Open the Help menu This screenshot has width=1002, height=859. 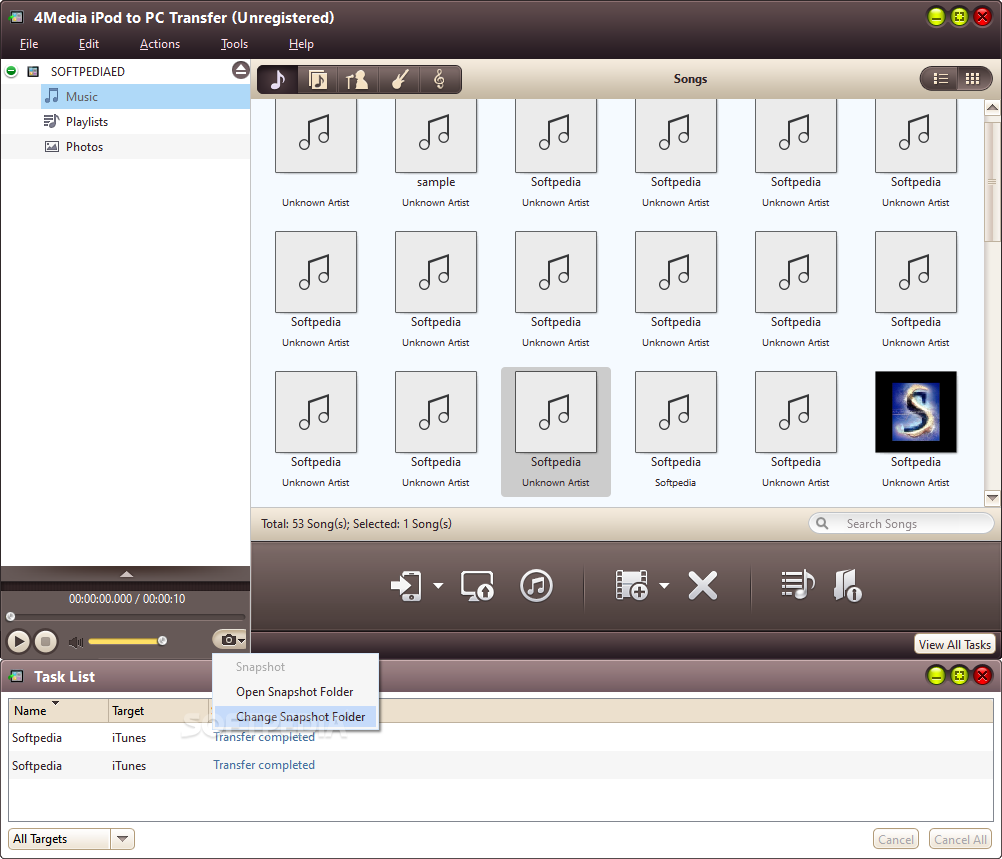pyautogui.click(x=301, y=44)
